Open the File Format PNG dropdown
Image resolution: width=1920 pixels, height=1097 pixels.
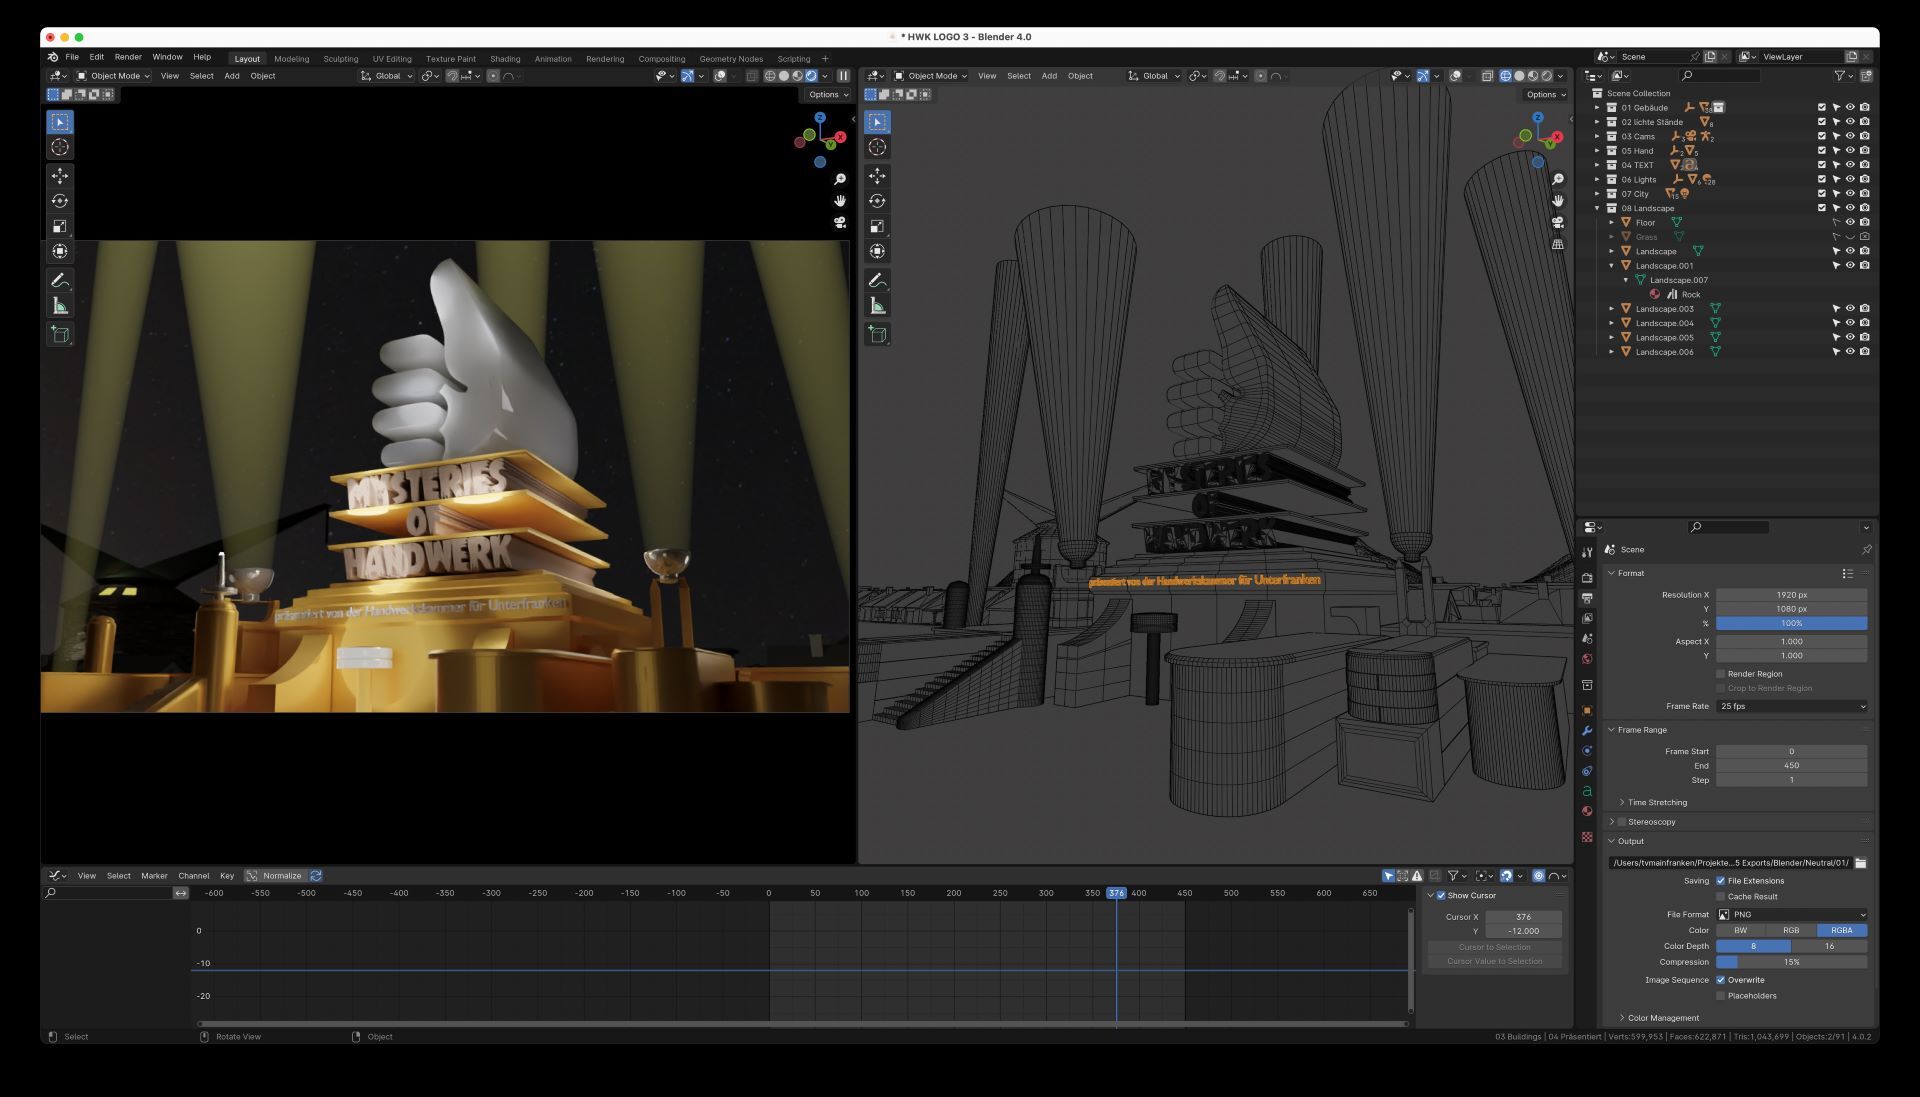(1792, 915)
